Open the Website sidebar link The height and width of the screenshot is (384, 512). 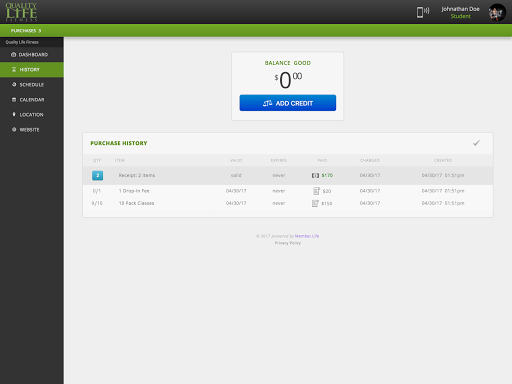click(x=32, y=130)
